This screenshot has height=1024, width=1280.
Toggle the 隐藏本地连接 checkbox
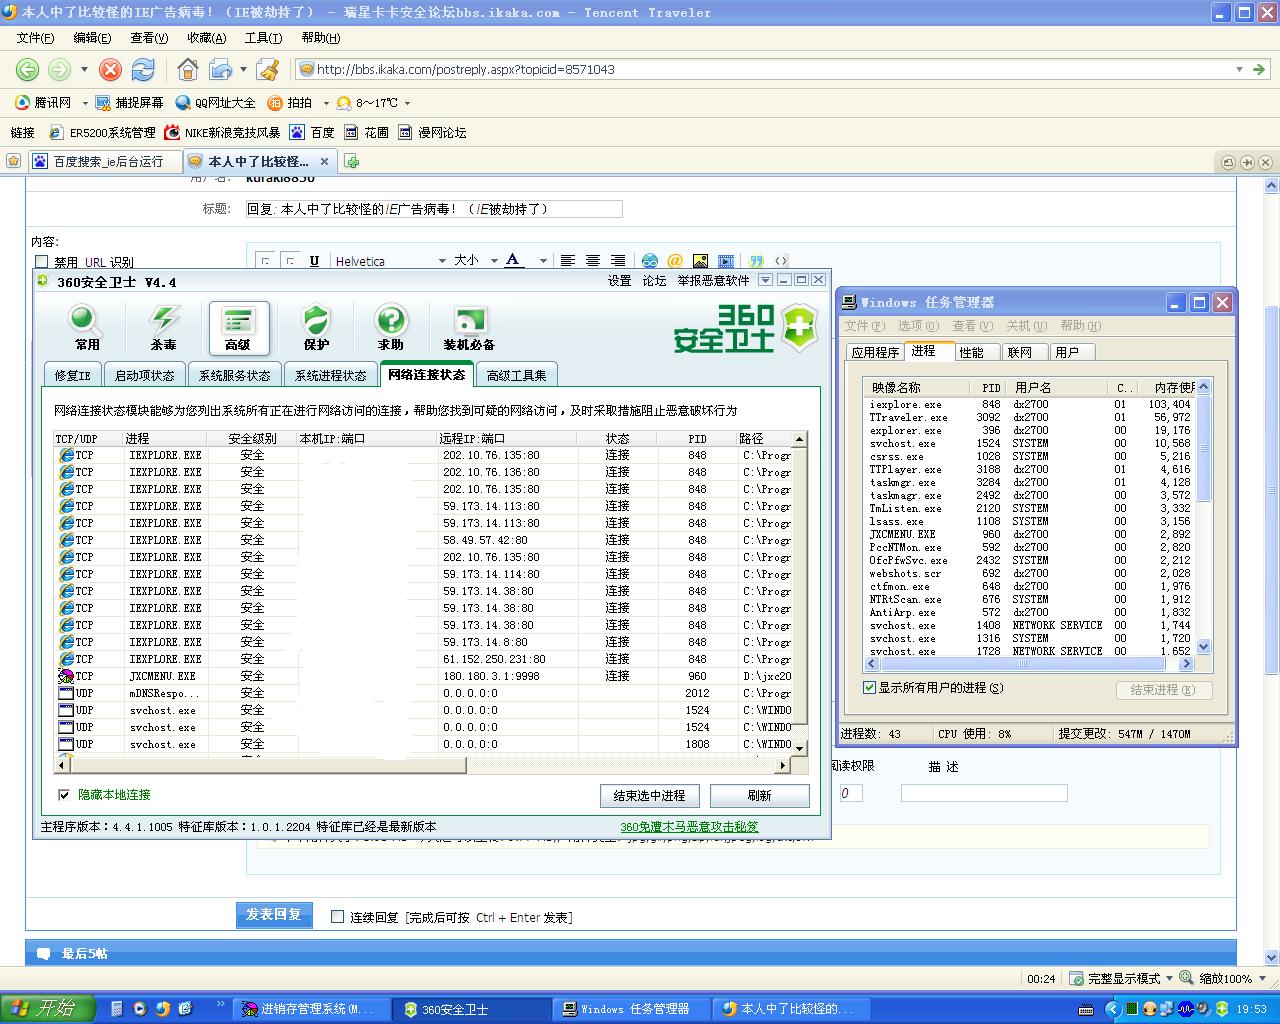64,795
